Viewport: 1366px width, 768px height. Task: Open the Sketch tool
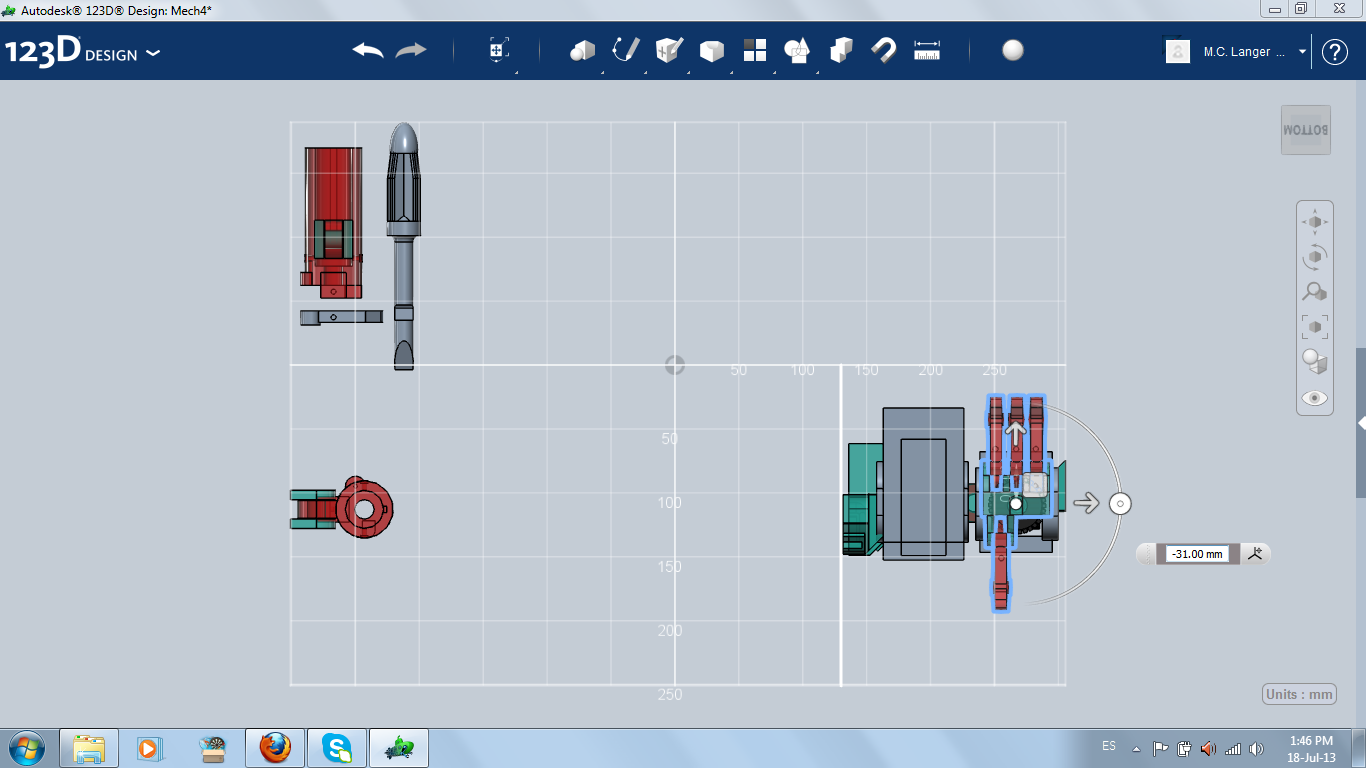coord(626,50)
